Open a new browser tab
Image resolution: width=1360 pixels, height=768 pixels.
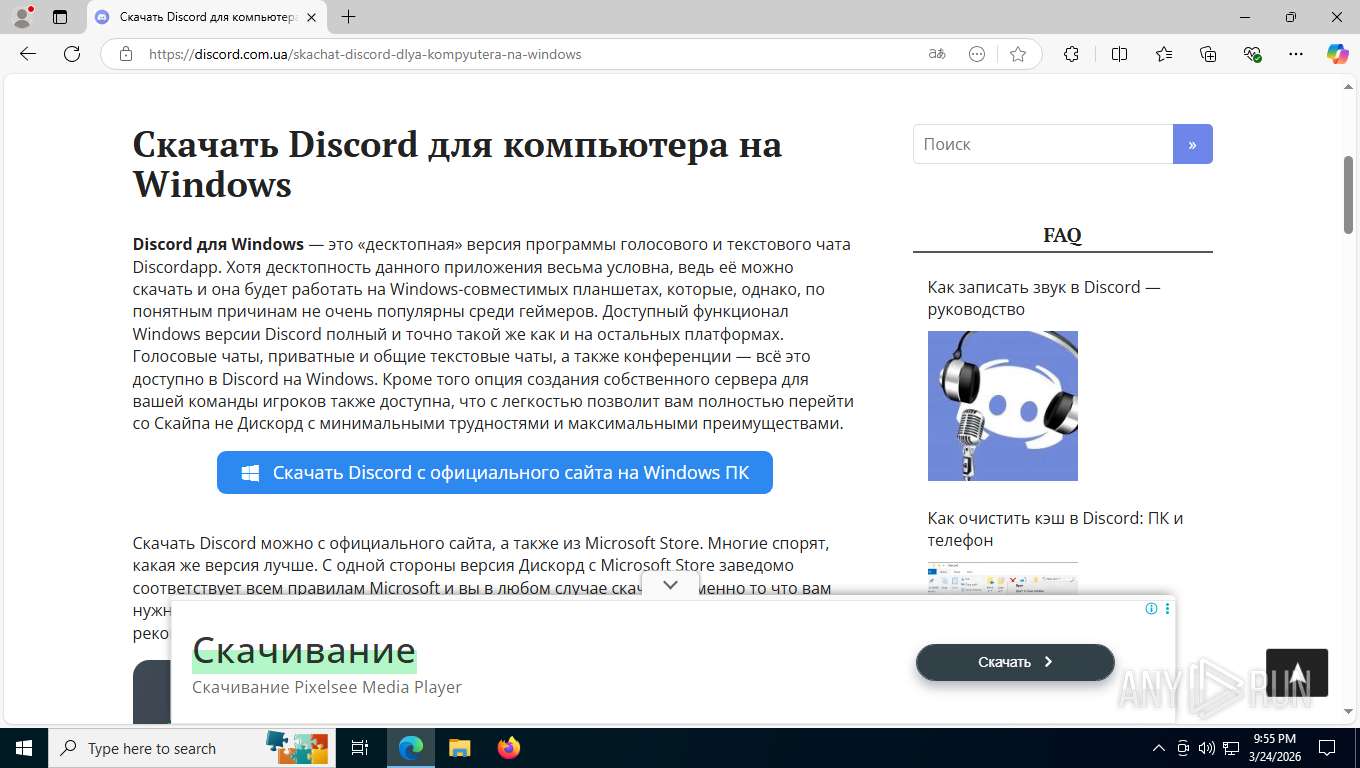(348, 17)
